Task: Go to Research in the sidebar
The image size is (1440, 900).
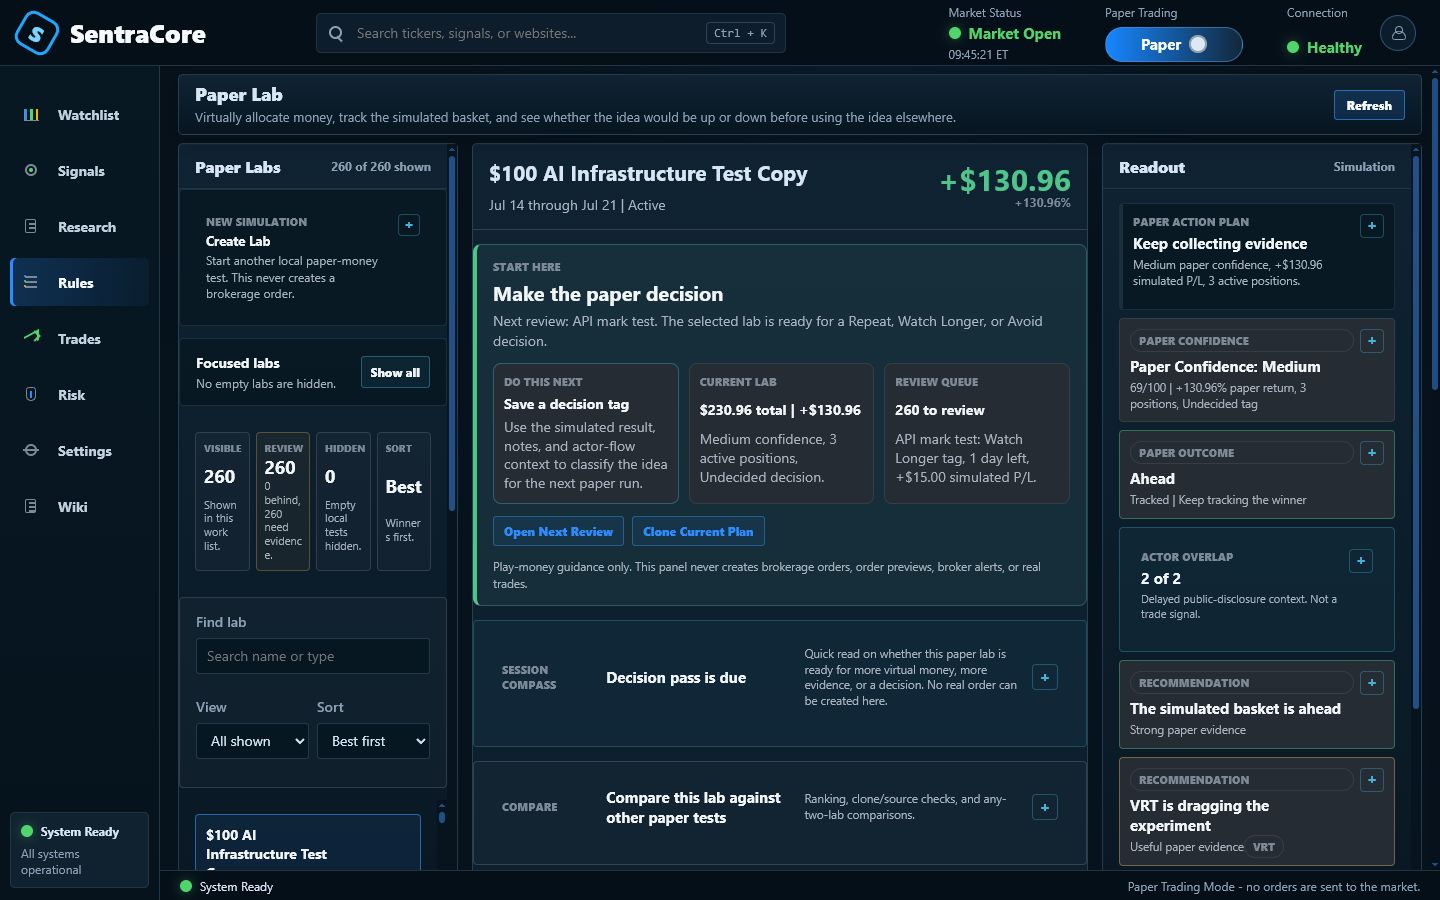Action: 80,227
